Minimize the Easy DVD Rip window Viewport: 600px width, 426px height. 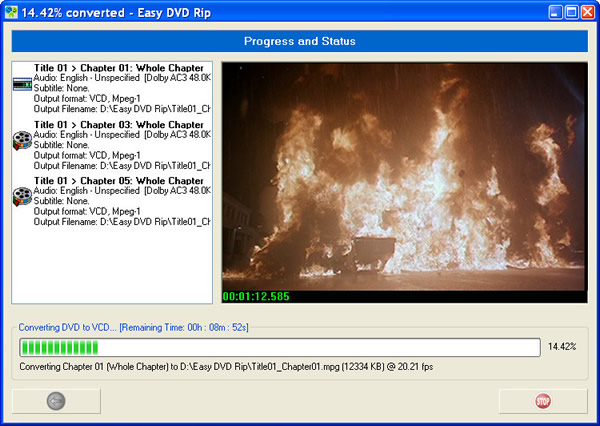coord(555,12)
